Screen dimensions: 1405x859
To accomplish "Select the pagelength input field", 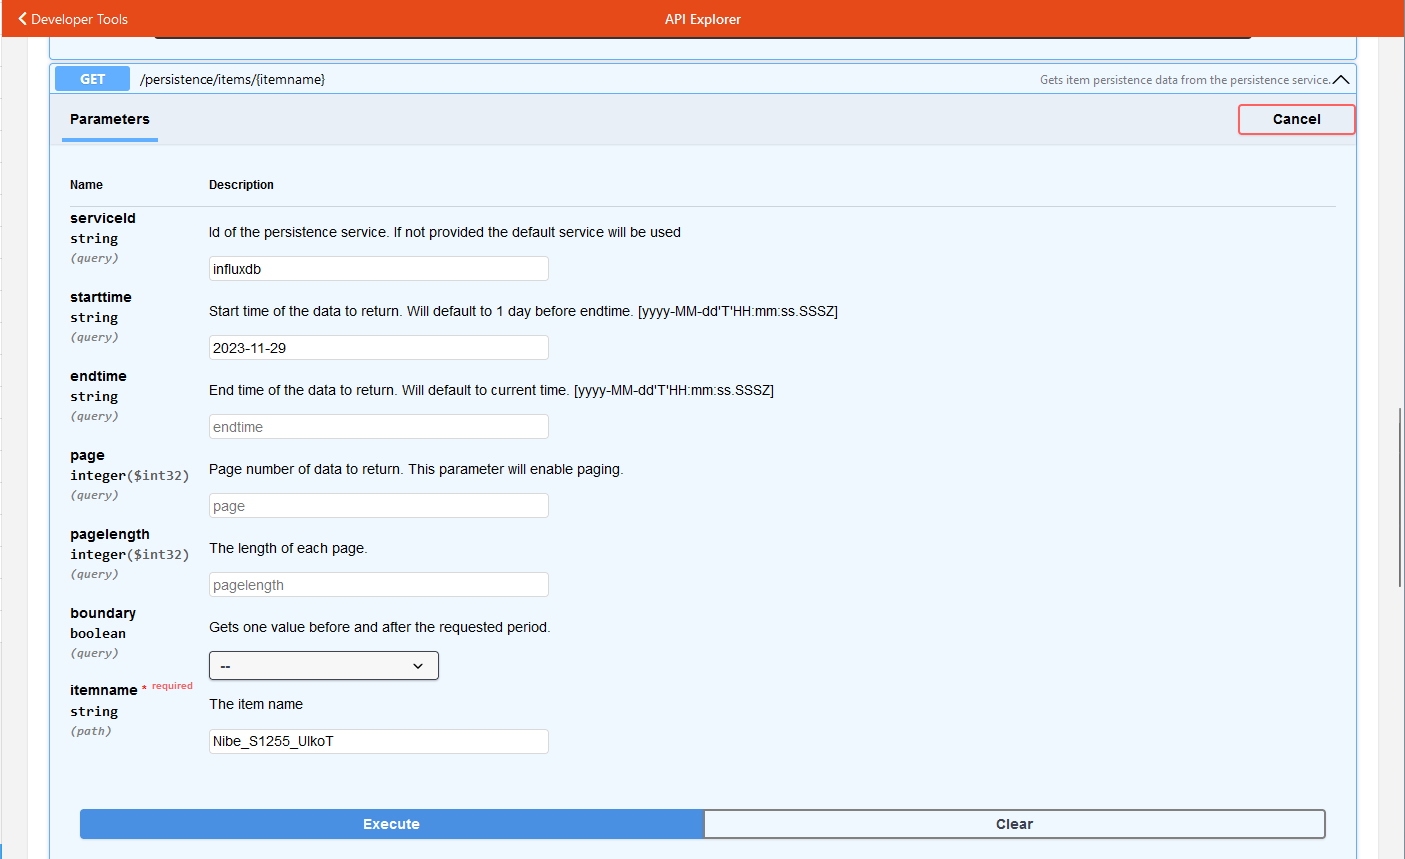I will [x=378, y=584].
